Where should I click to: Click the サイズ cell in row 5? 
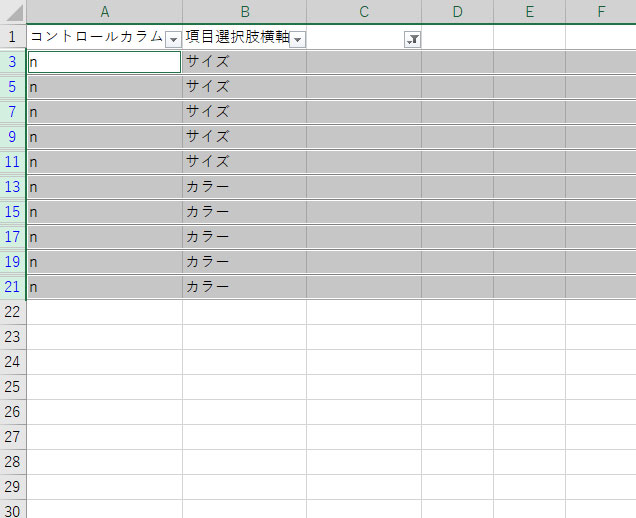point(244,87)
